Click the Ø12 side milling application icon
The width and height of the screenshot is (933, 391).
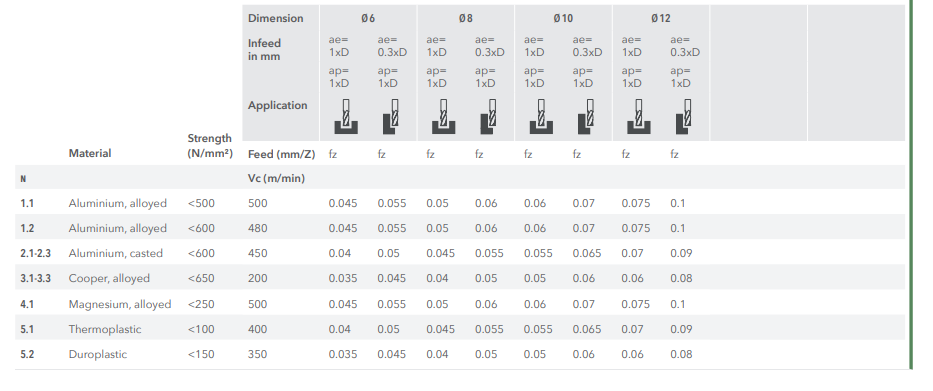pos(684,117)
